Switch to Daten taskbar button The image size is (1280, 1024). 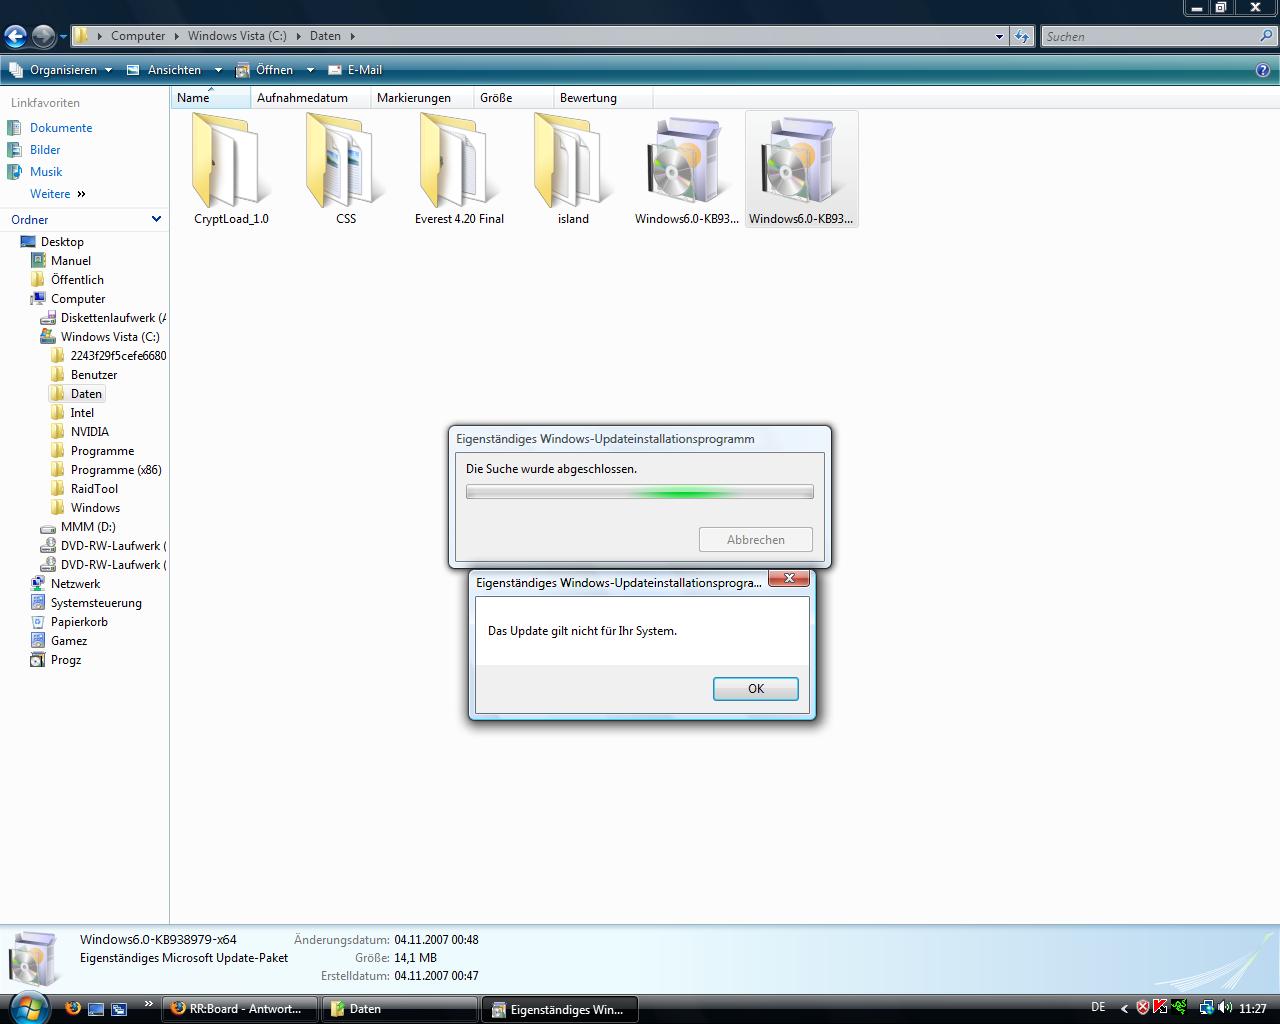(x=400, y=1009)
